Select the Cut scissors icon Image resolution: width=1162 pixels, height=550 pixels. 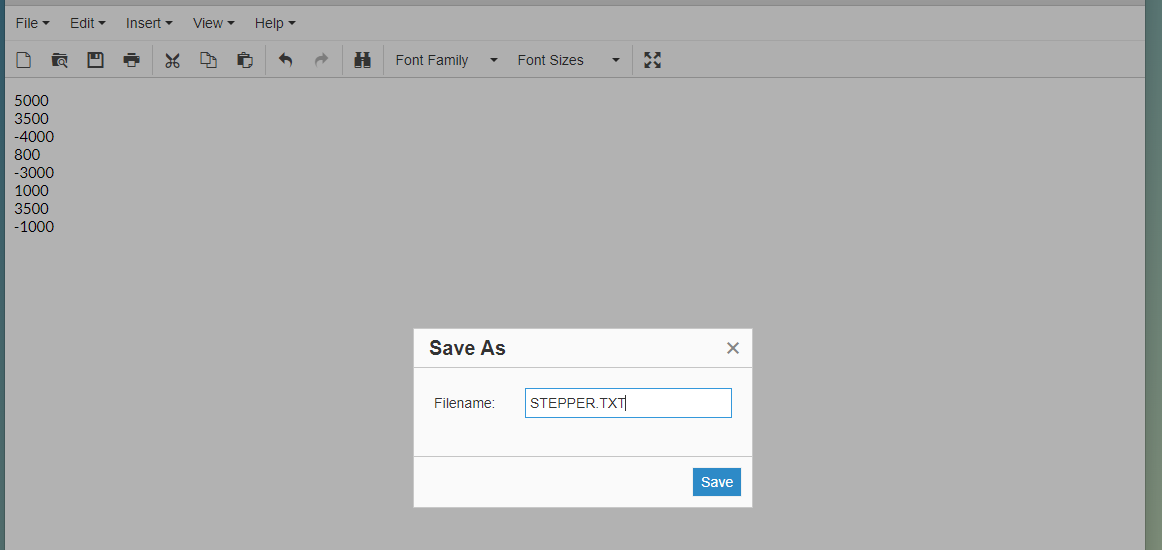172,60
